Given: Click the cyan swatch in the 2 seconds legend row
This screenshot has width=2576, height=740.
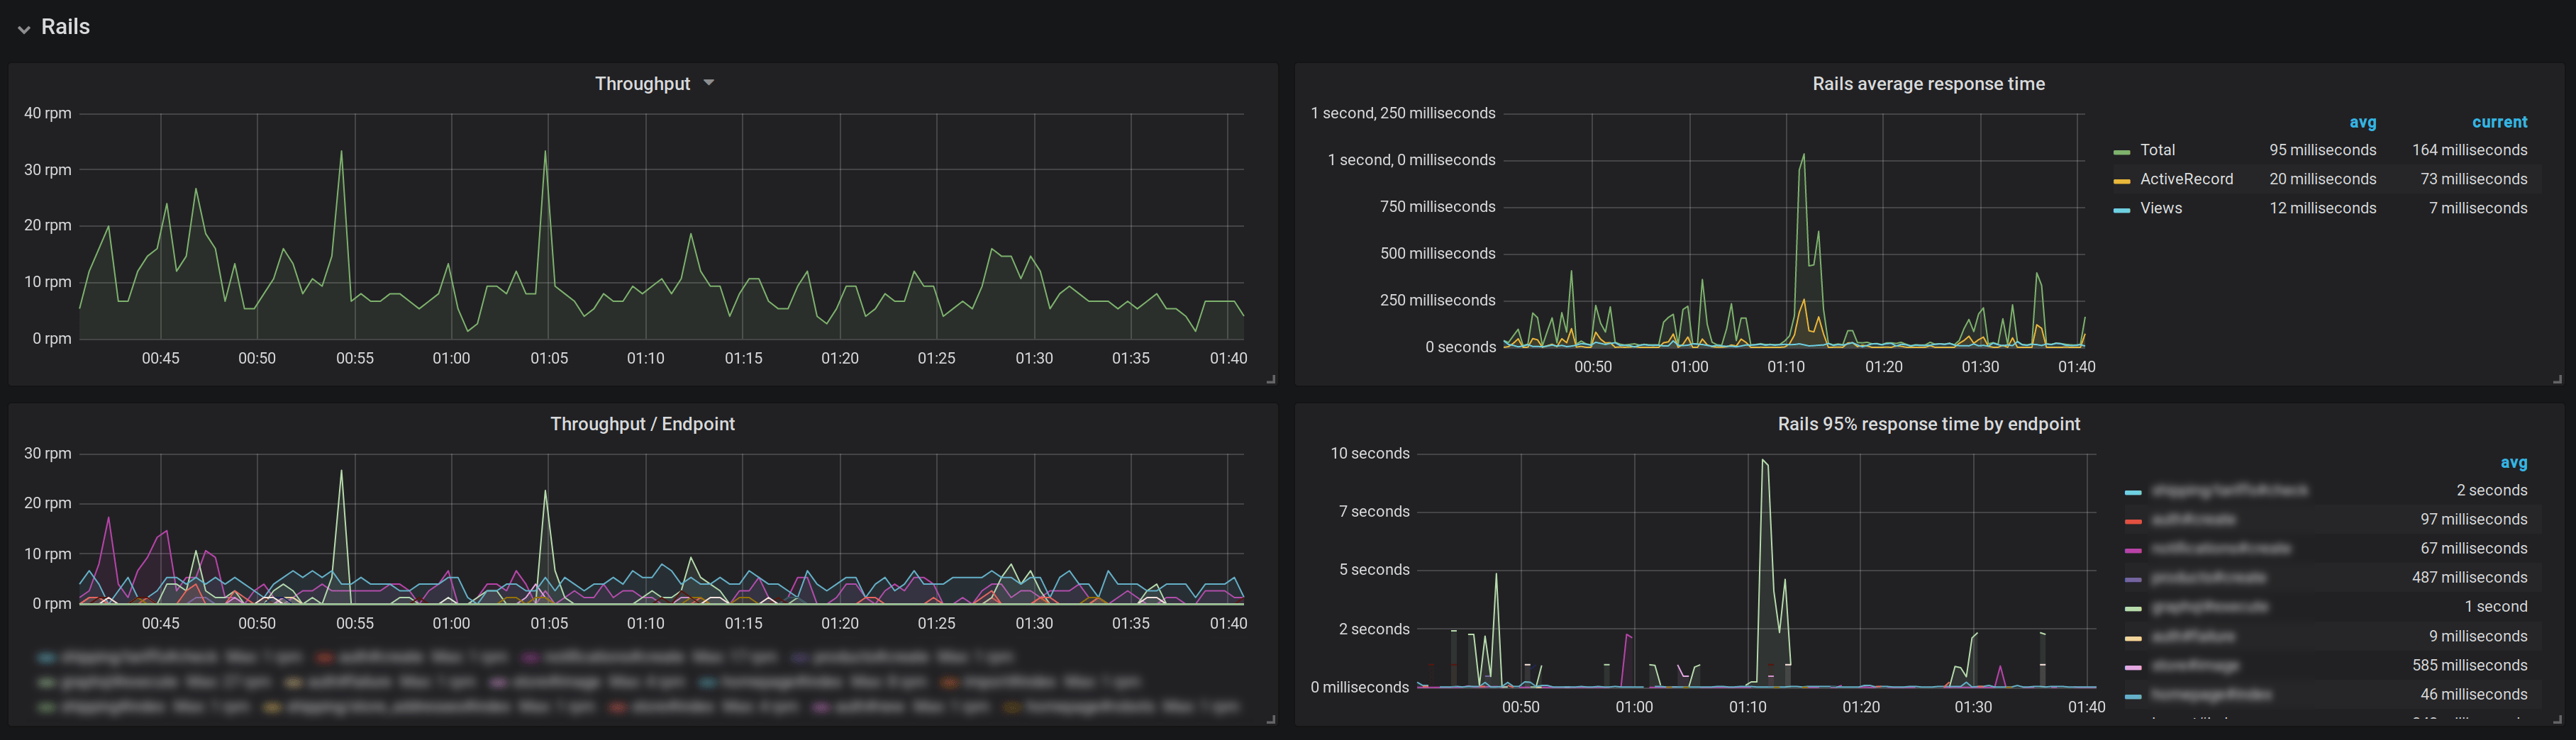Looking at the screenshot, I should 2133,492.
